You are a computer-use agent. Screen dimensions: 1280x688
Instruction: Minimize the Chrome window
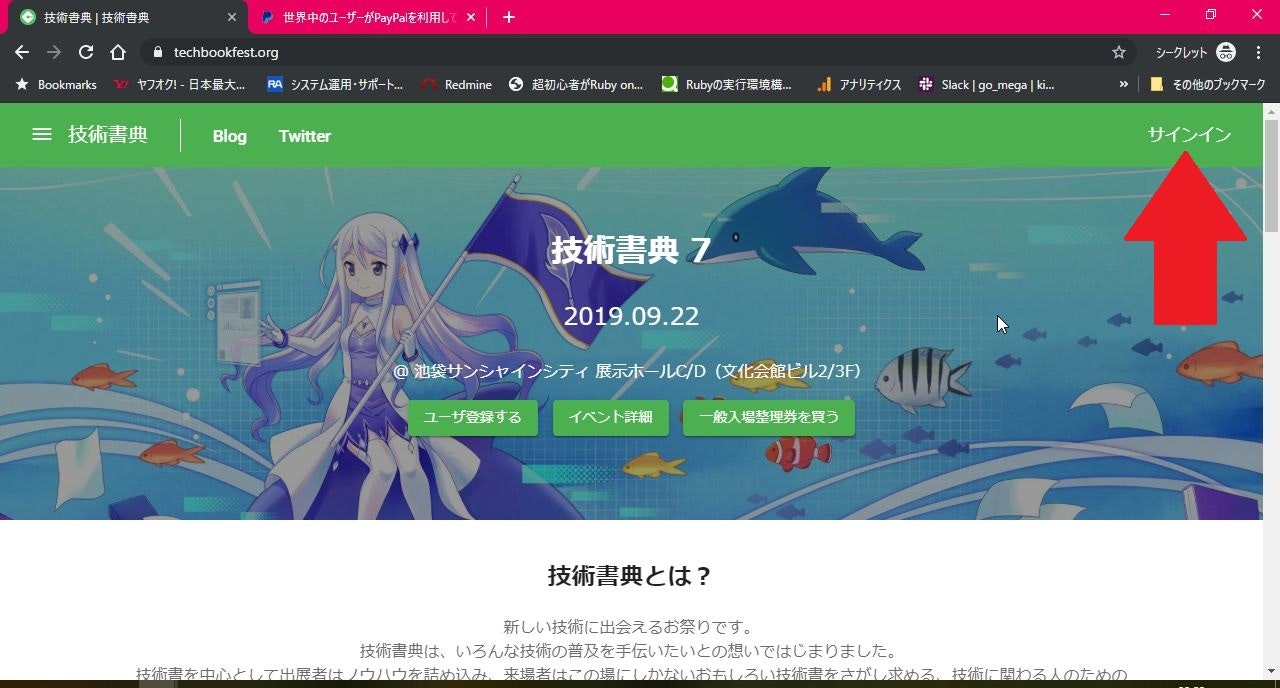coord(1165,15)
